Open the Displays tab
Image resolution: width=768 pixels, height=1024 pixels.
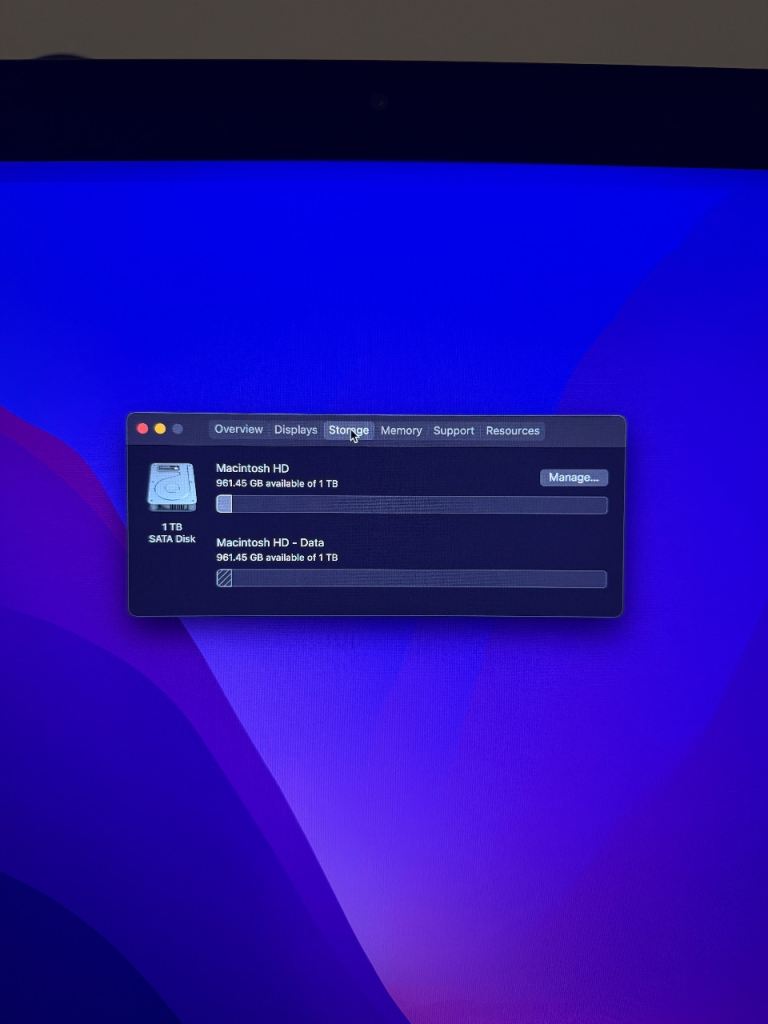296,430
